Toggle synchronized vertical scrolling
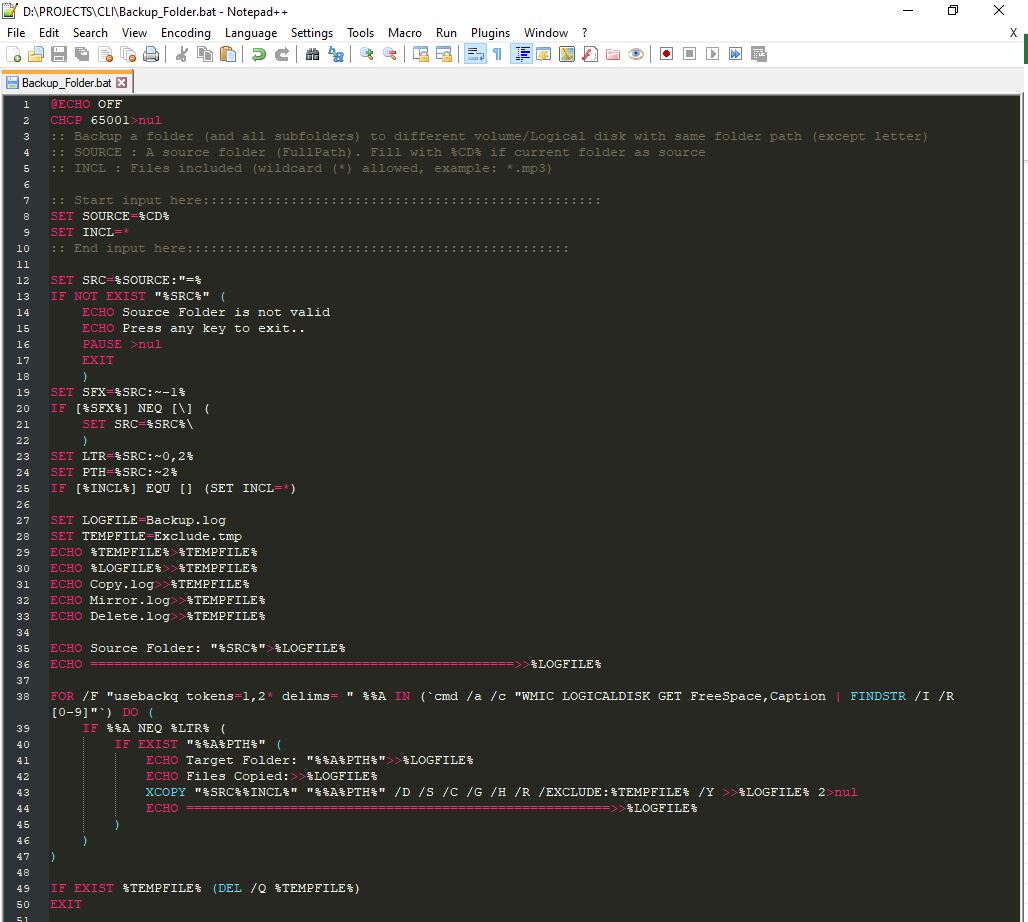 (420, 54)
